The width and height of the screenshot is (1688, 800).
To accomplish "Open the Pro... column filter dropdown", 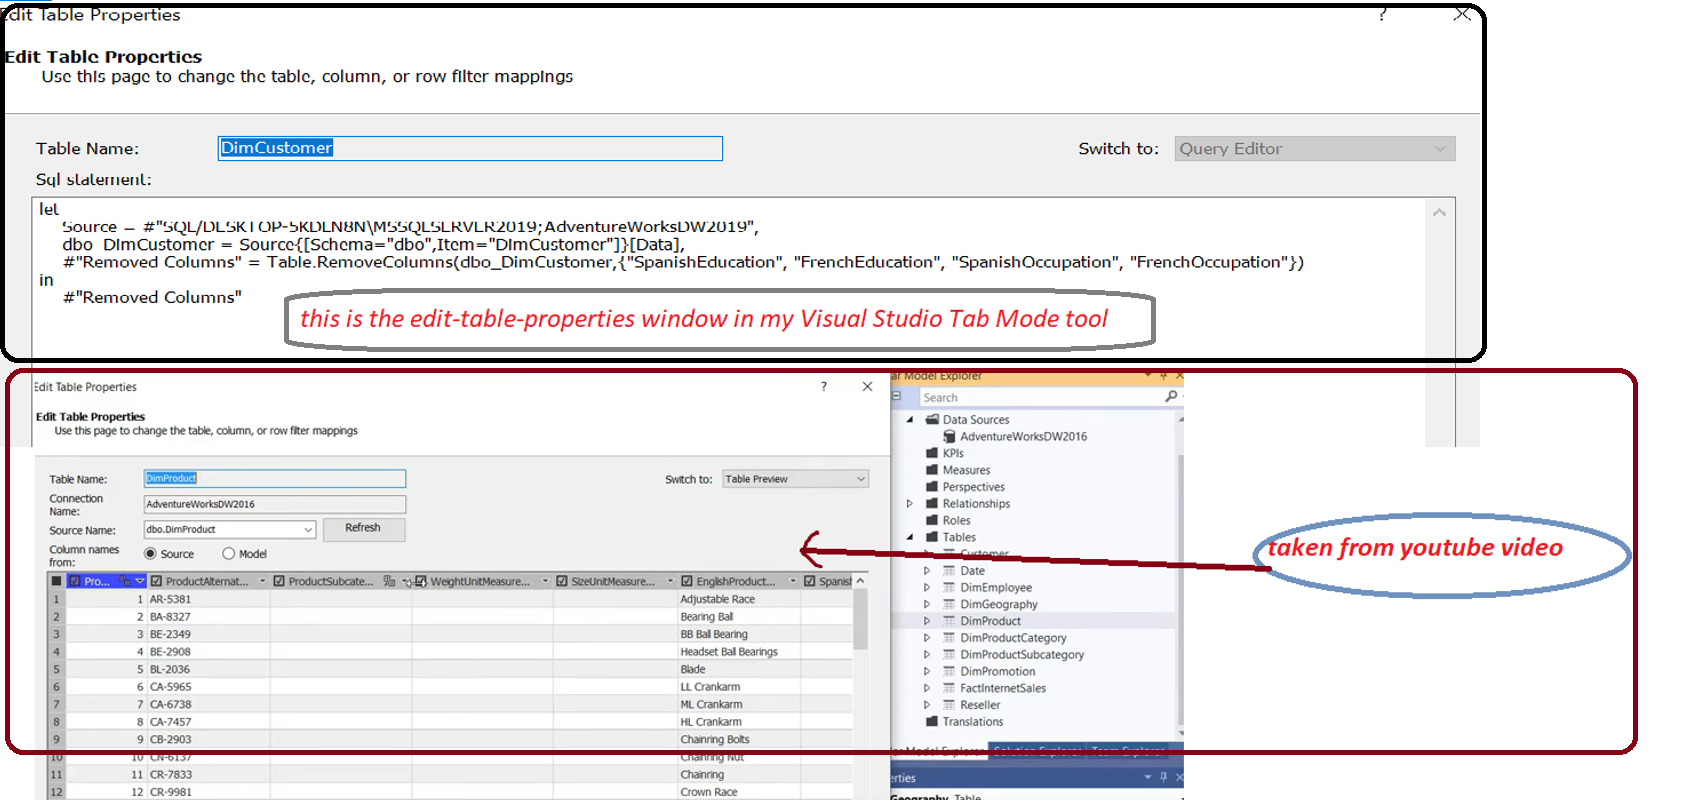I will (141, 581).
